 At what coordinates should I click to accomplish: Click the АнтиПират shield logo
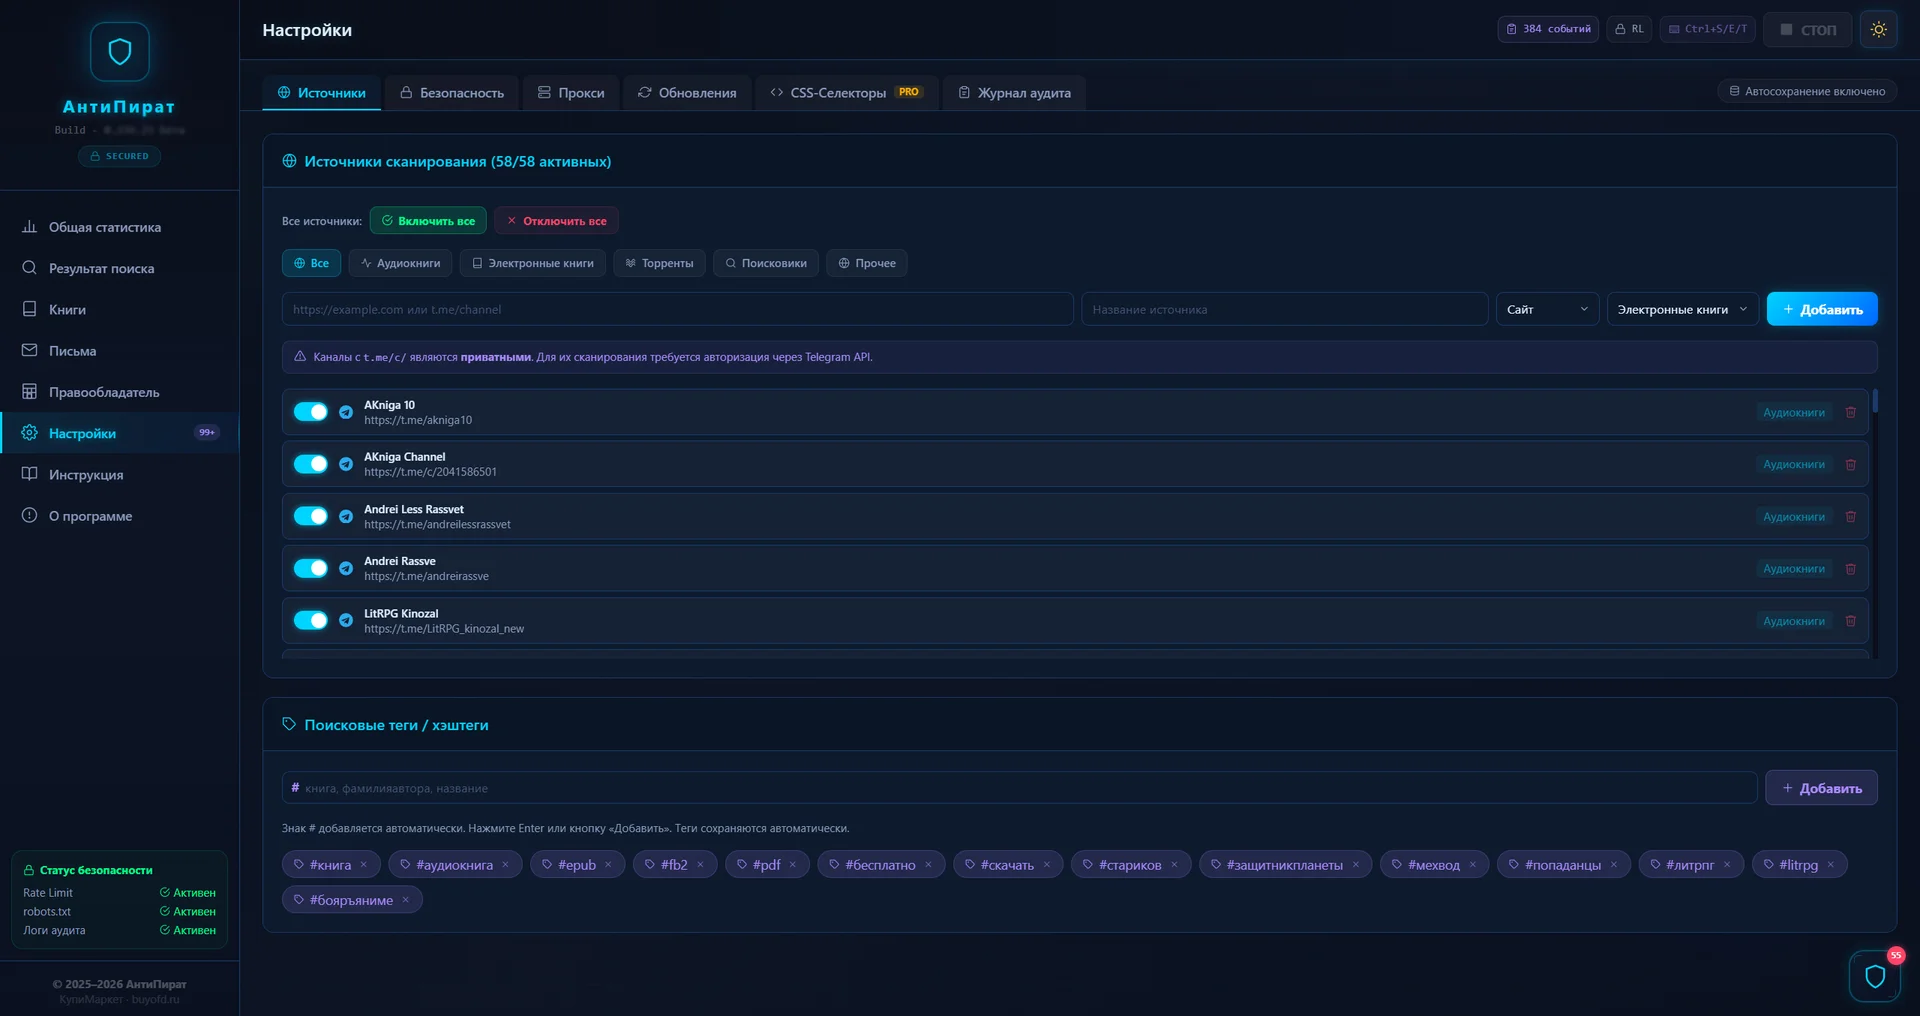(120, 51)
